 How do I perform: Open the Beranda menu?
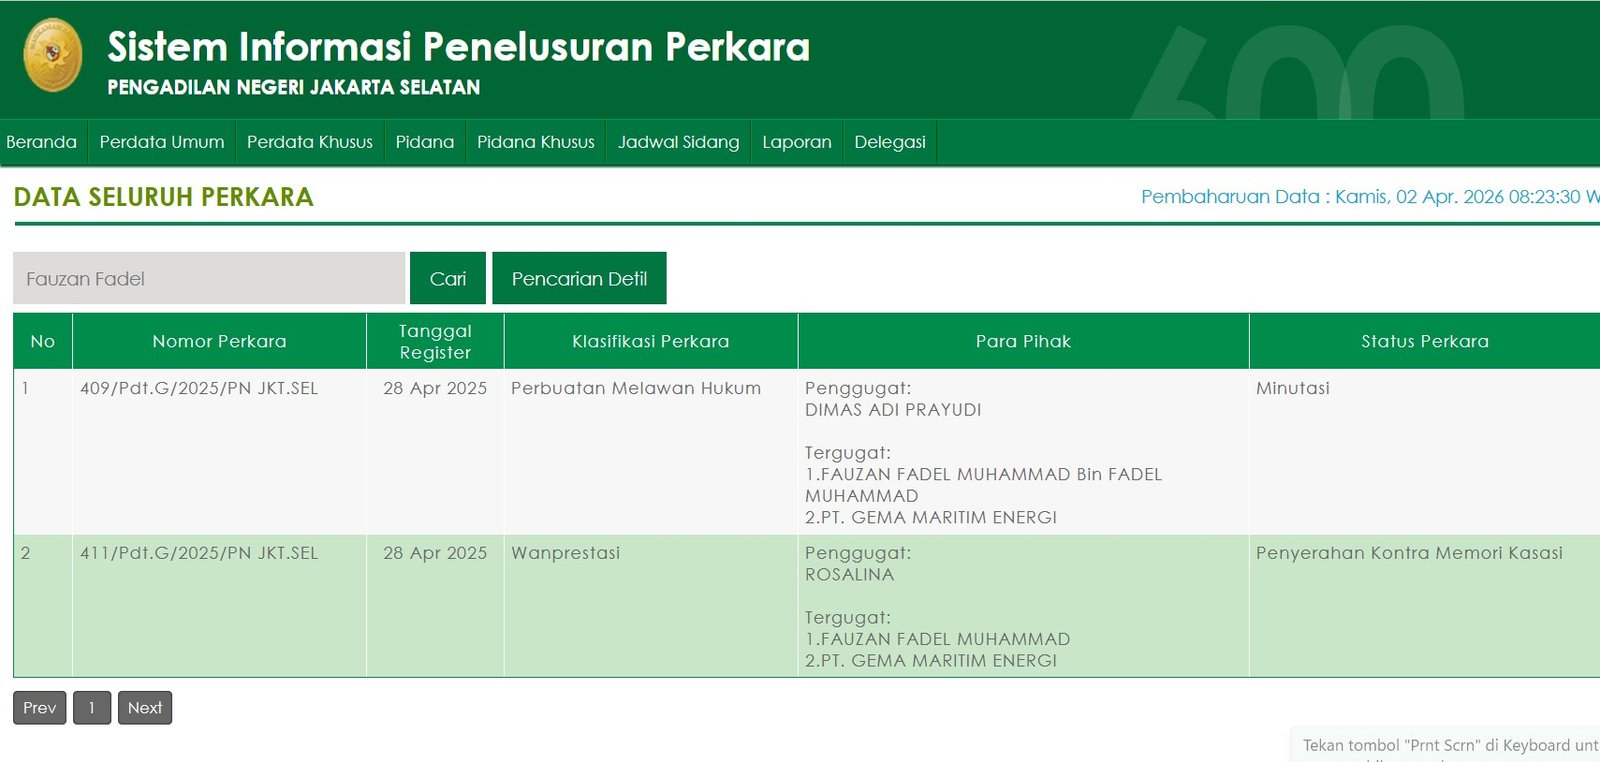coord(41,142)
